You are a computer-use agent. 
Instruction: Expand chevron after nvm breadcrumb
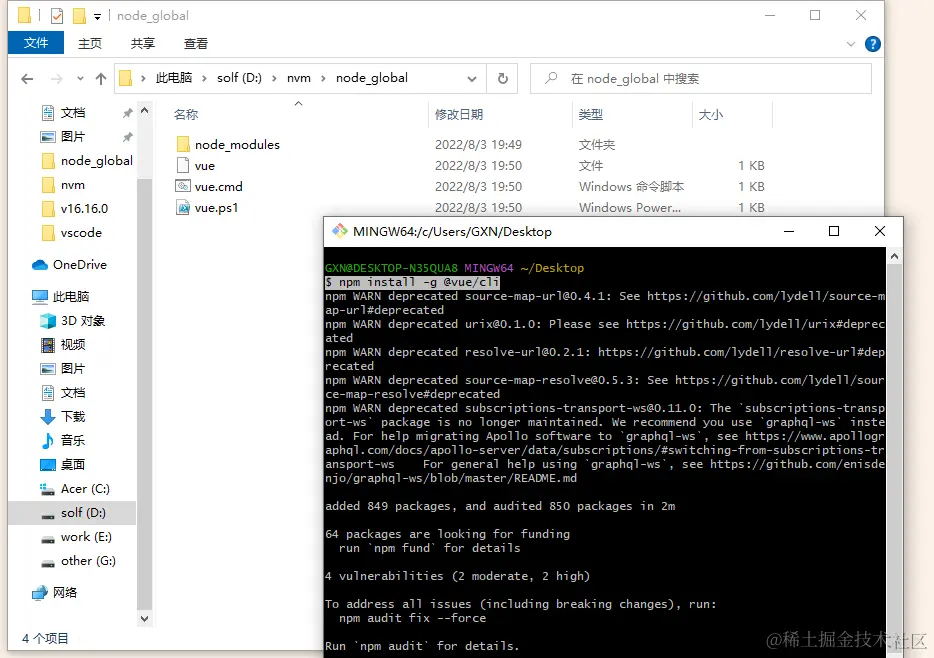323,79
